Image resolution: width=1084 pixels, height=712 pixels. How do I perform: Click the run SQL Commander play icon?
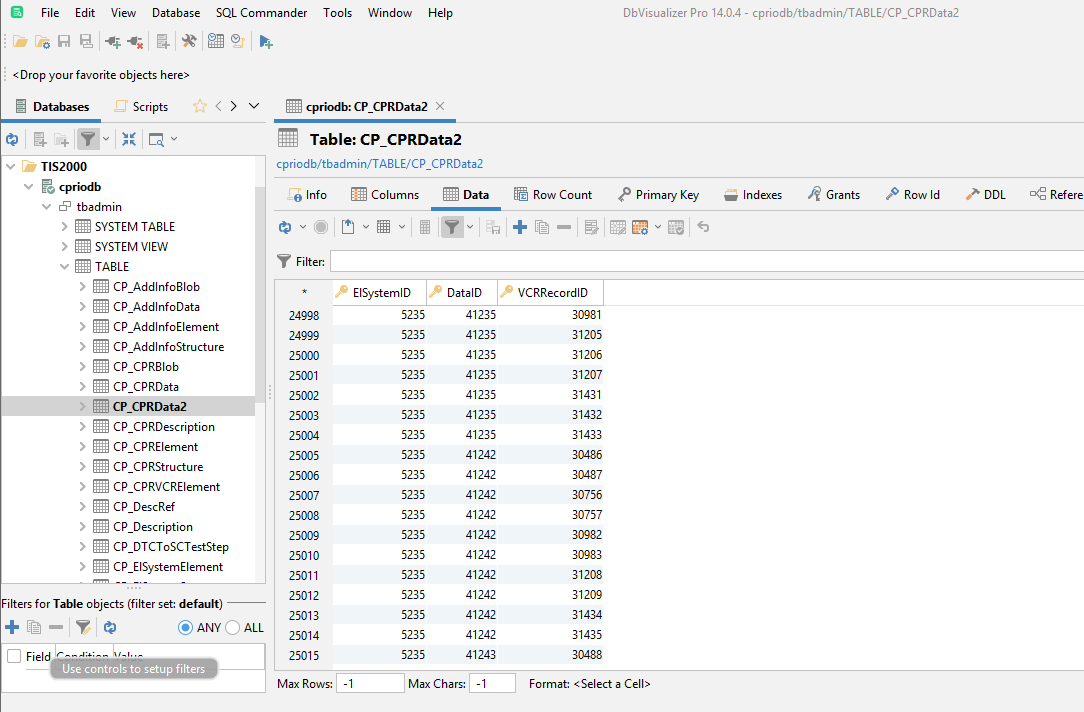pos(265,41)
